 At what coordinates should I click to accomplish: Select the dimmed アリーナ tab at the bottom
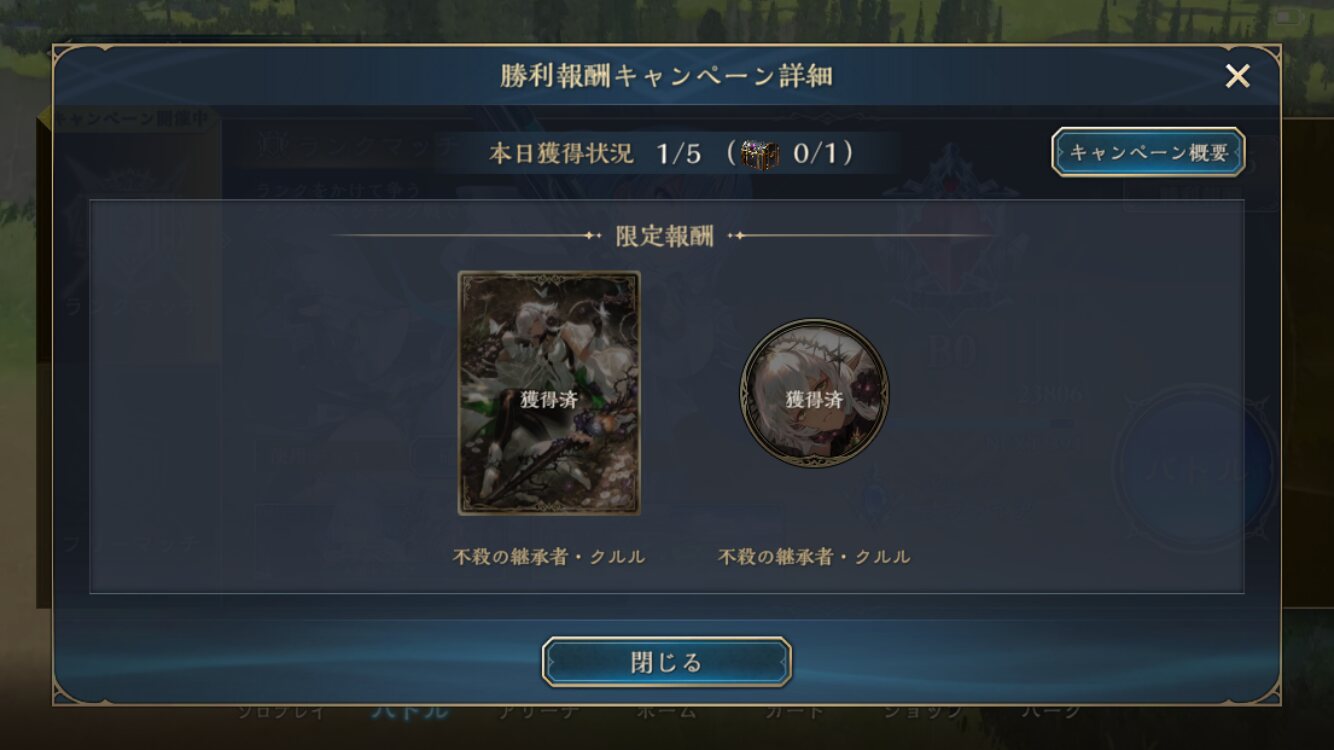pos(538,711)
